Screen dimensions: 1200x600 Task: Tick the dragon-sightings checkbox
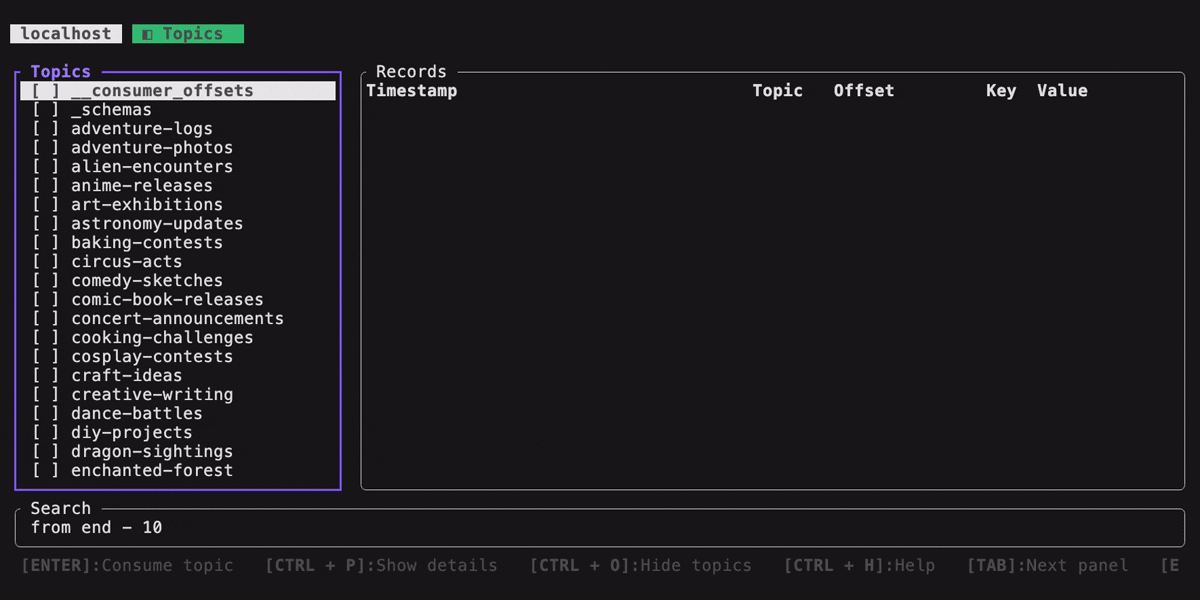coord(45,452)
